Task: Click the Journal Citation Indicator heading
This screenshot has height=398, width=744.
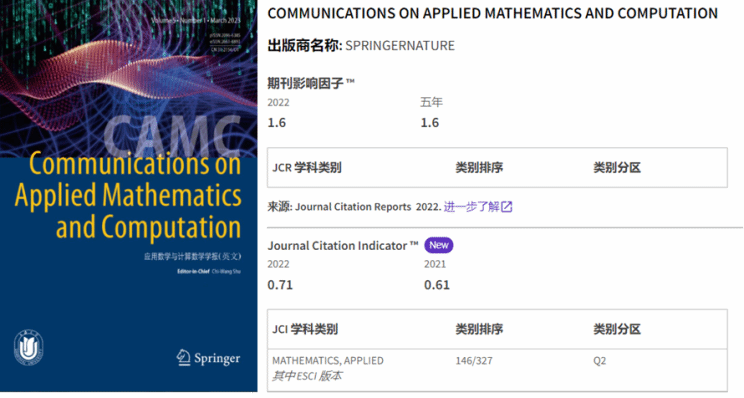Action: [x=343, y=246]
